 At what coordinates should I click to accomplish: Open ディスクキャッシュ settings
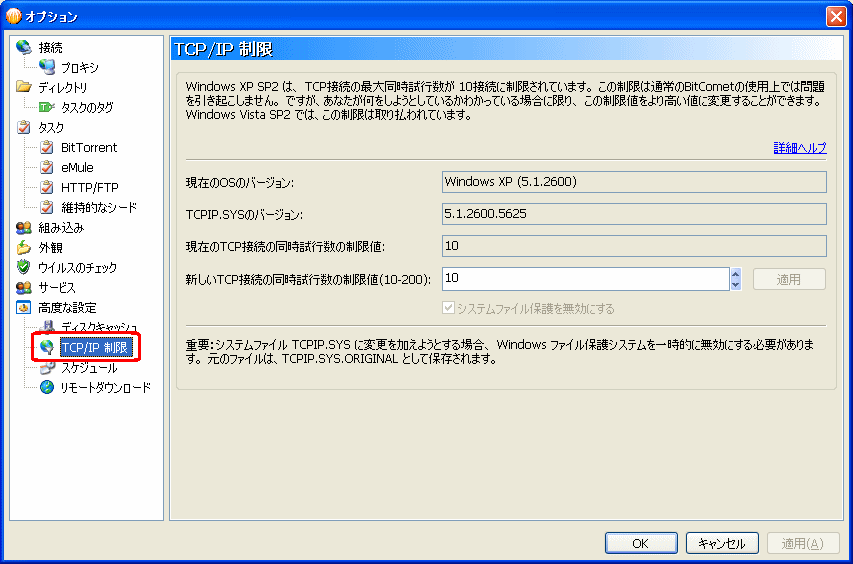tap(99, 326)
